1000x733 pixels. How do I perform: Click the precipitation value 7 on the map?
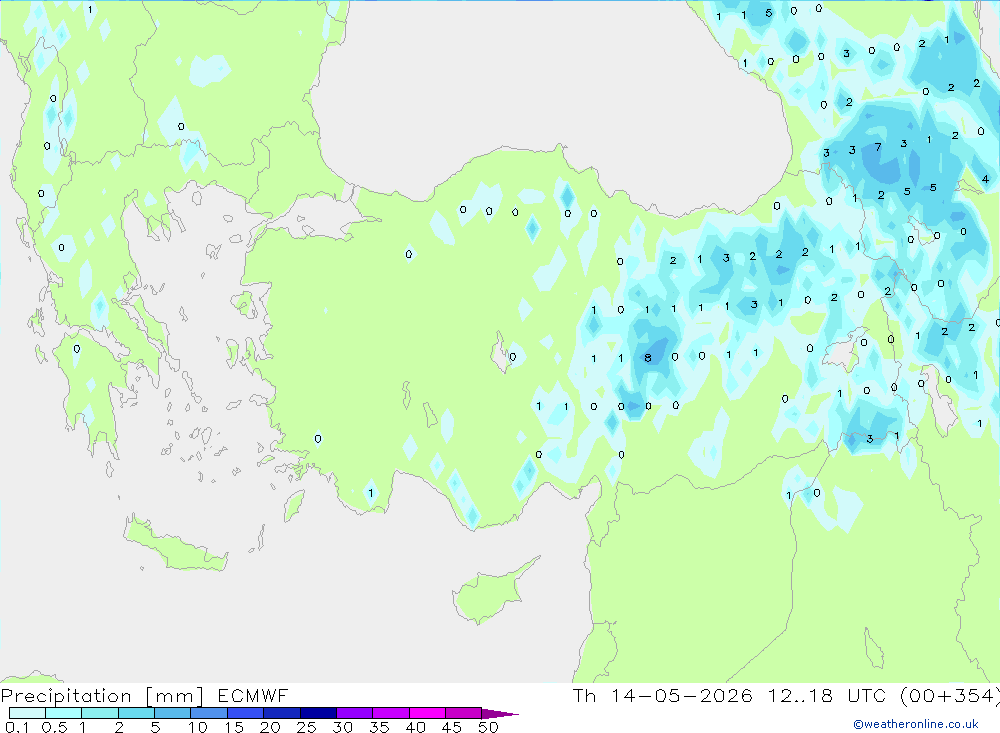[x=878, y=147]
